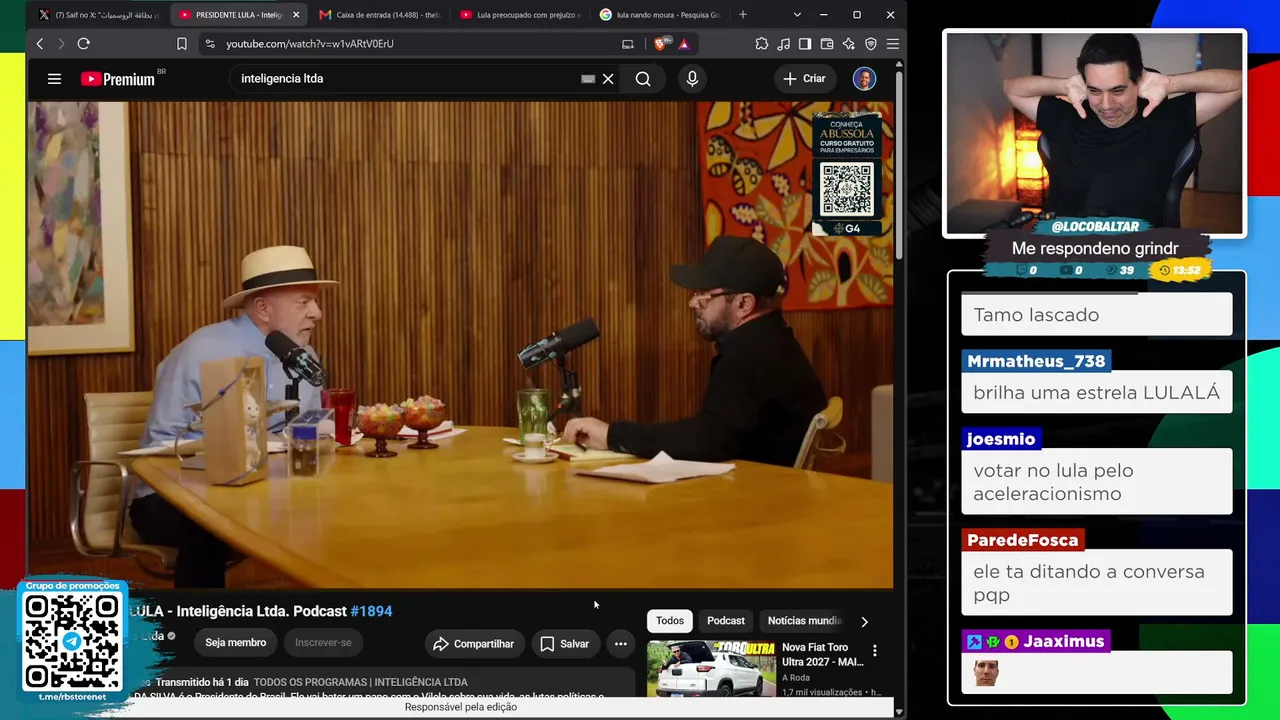1280x720 pixels.
Task: Show more filter chips with right chevron
Action: point(864,621)
